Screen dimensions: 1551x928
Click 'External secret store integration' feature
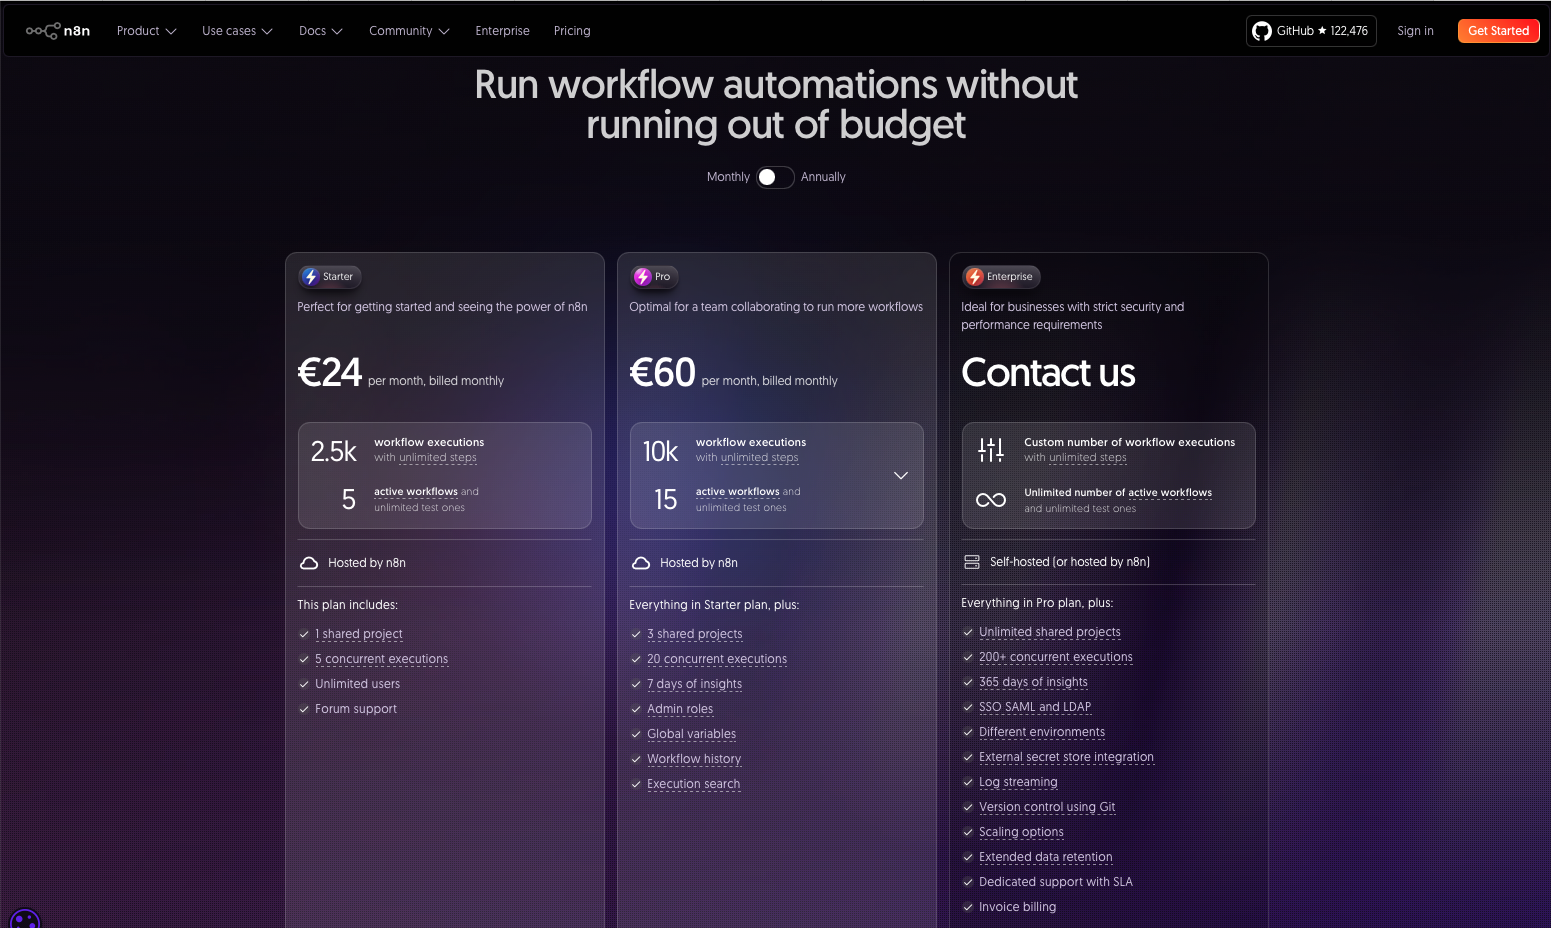click(1066, 757)
